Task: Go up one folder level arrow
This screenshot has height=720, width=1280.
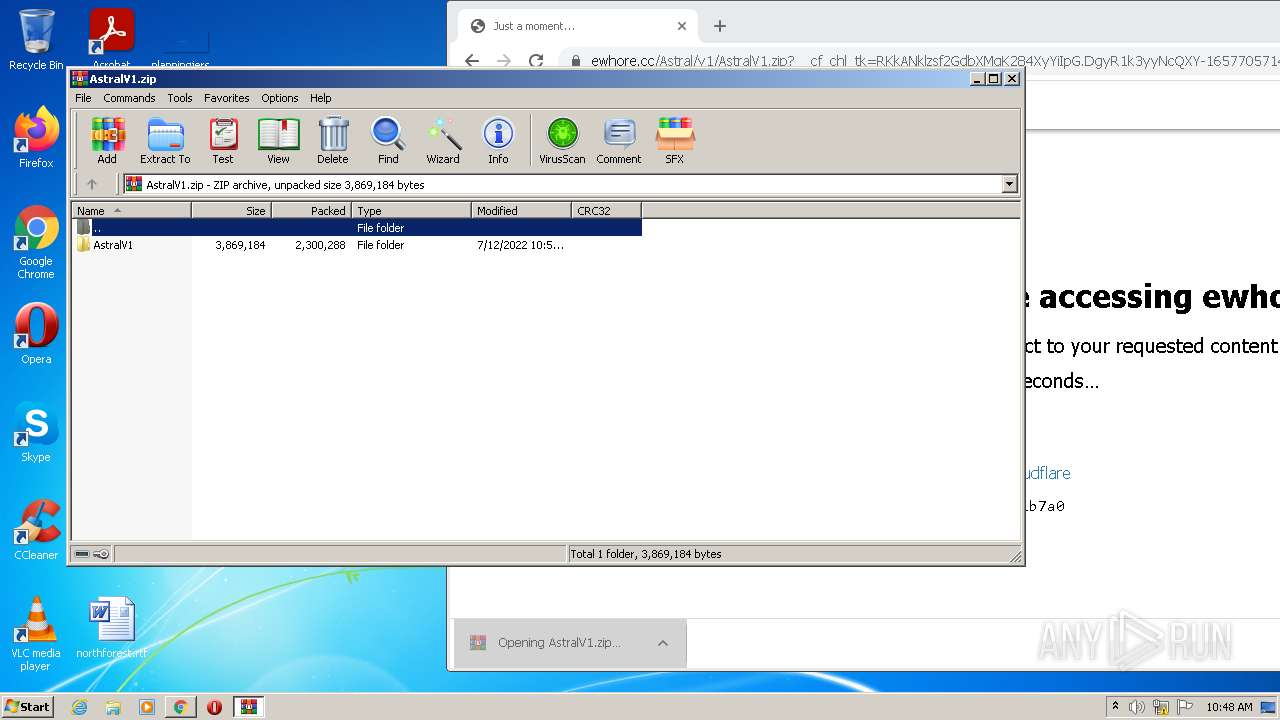Action: click(x=92, y=184)
